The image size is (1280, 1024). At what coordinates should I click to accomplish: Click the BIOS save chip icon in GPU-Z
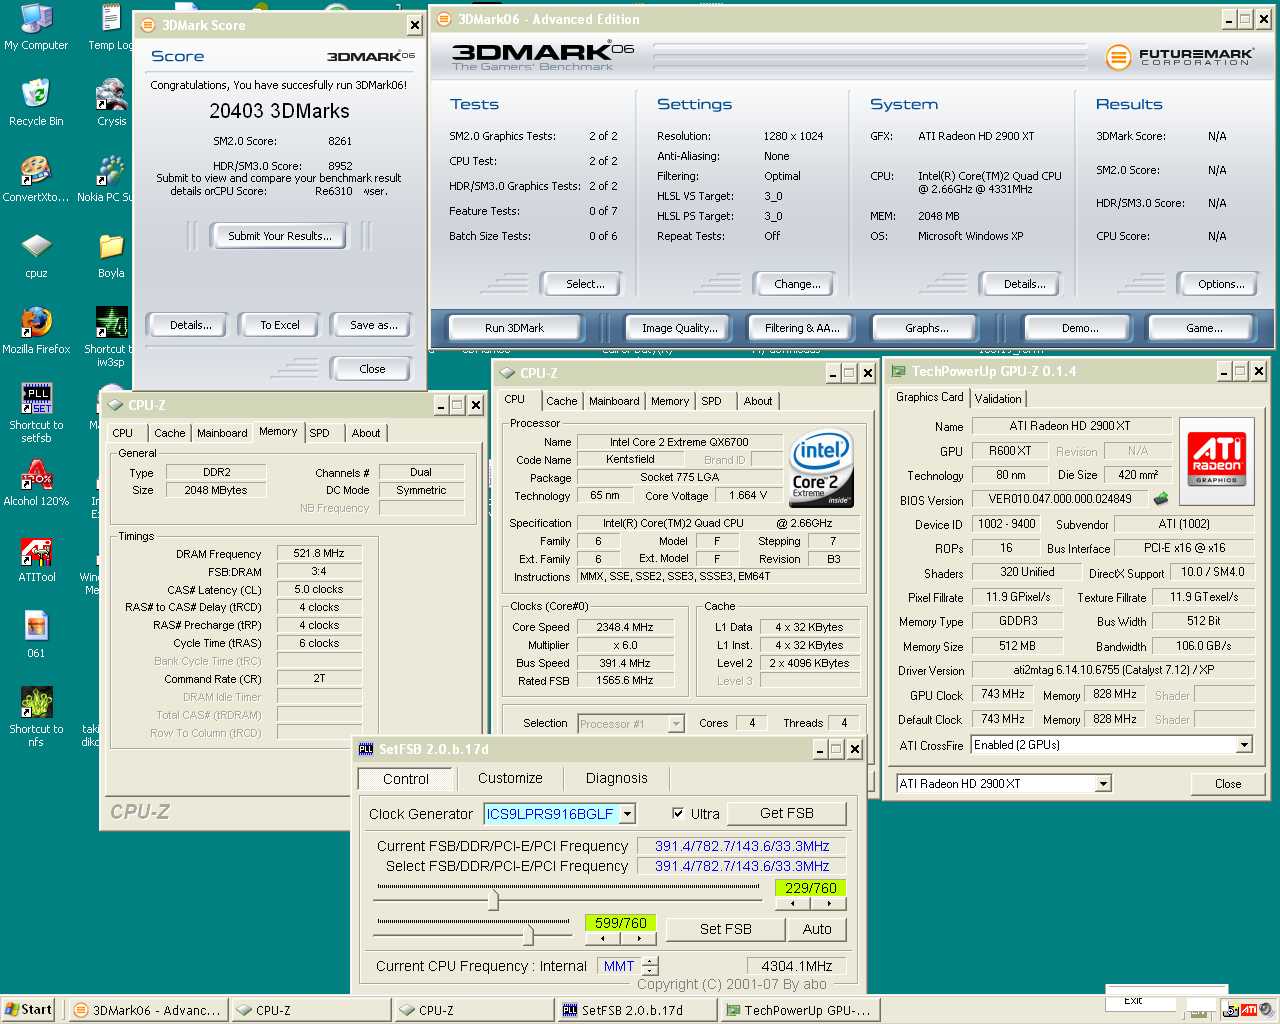(x=1161, y=498)
